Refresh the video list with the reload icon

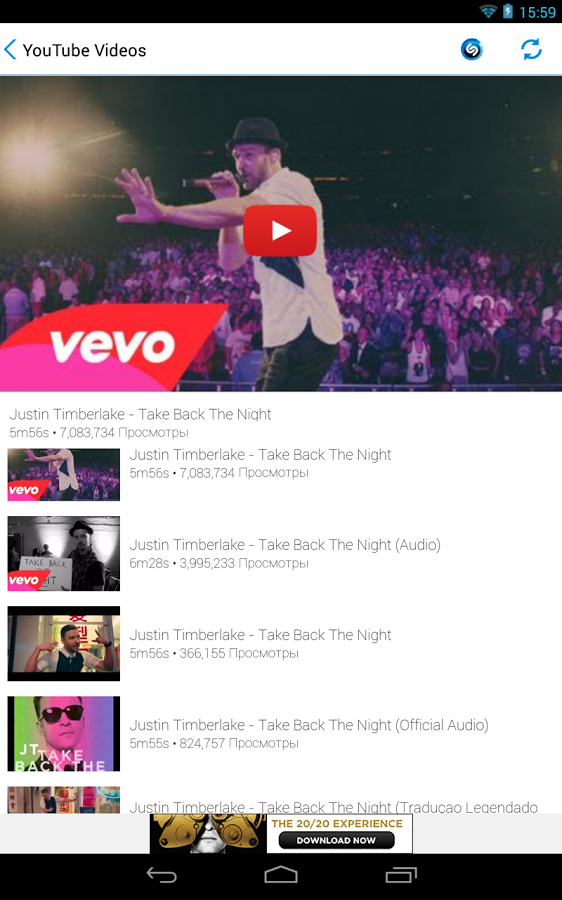tap(532, 49)
